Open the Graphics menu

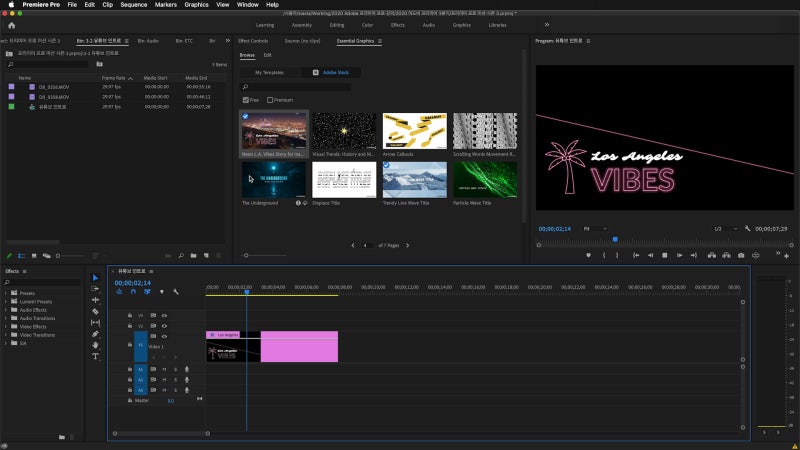pyautogui.click(x=196, y=5)
